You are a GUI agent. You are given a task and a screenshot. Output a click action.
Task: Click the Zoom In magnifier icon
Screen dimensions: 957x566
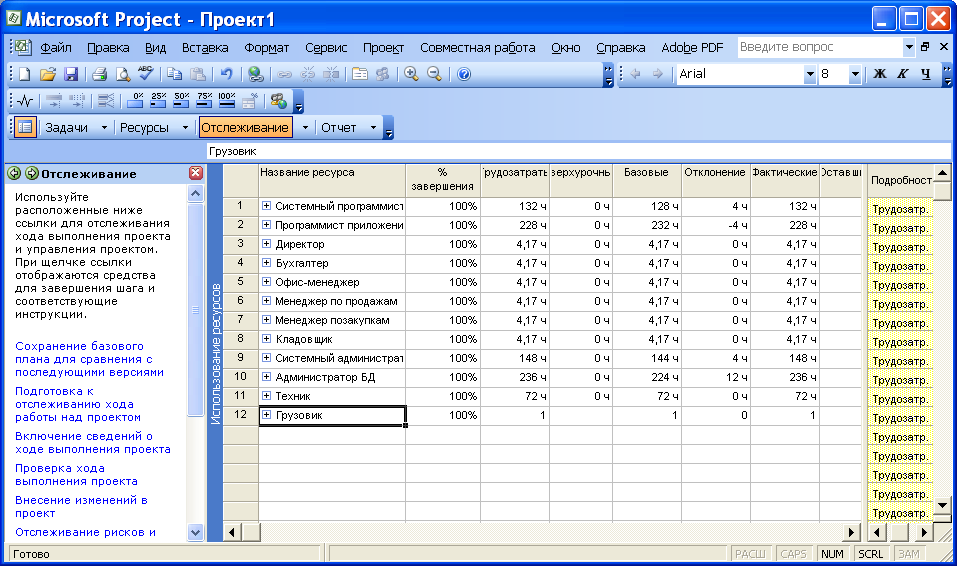411,74
